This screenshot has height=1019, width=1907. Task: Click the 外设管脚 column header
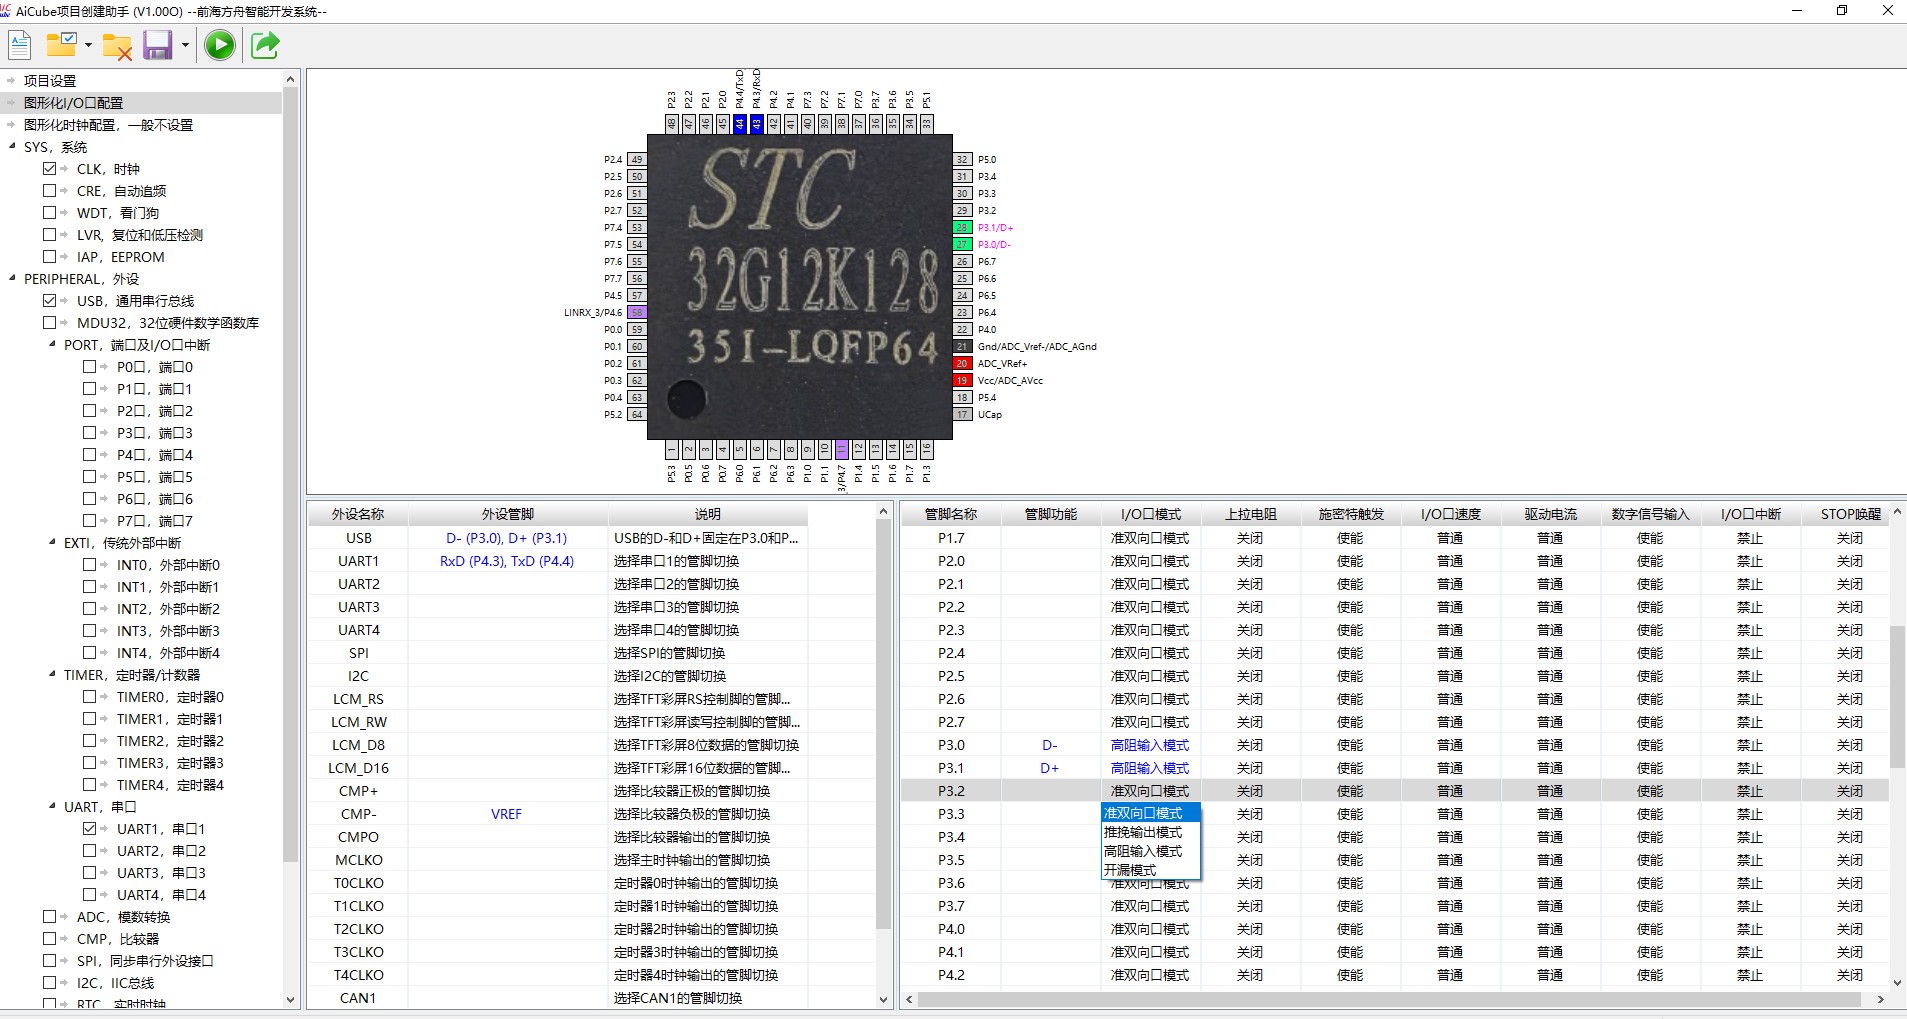pos(508,514)
